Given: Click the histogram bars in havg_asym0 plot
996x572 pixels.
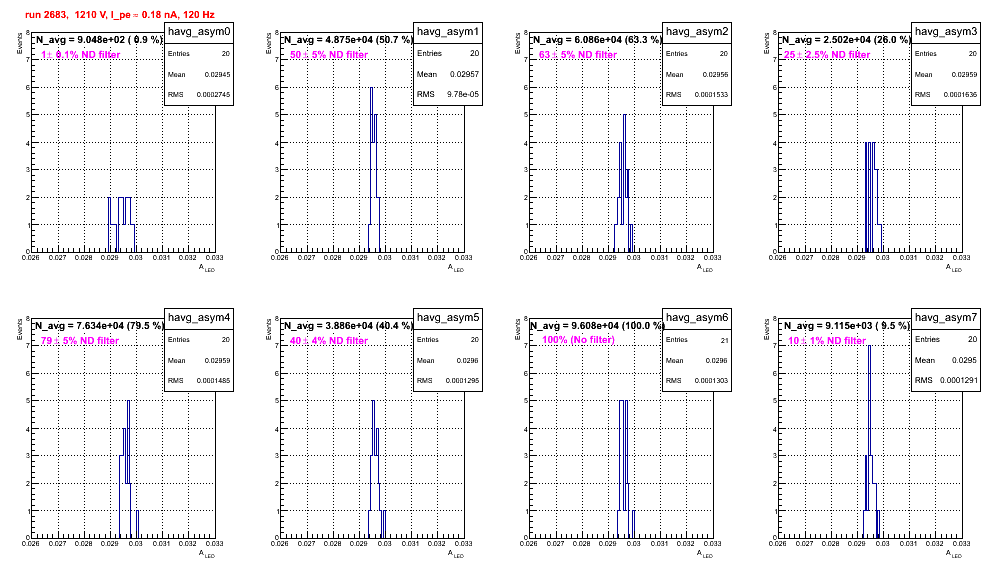Looking at the screenshot, I should (x=121, y=224).
